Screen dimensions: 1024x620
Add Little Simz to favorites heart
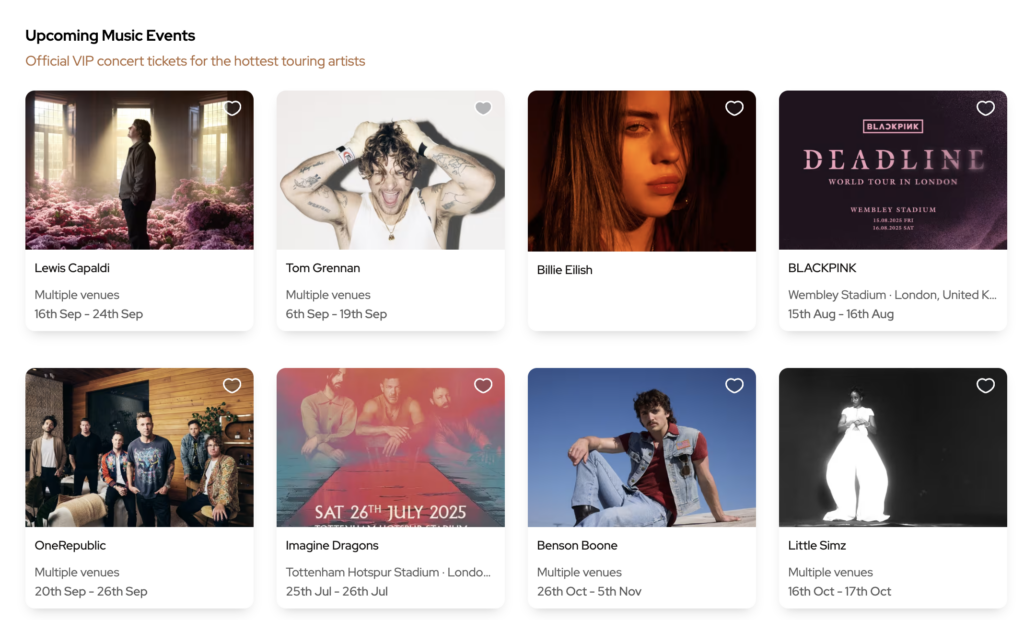coord(985,385)
